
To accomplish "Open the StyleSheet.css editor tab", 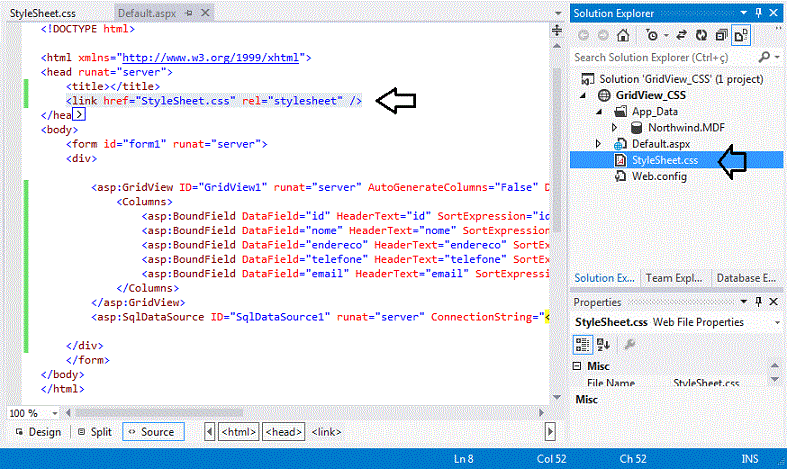I will point(43,13).
